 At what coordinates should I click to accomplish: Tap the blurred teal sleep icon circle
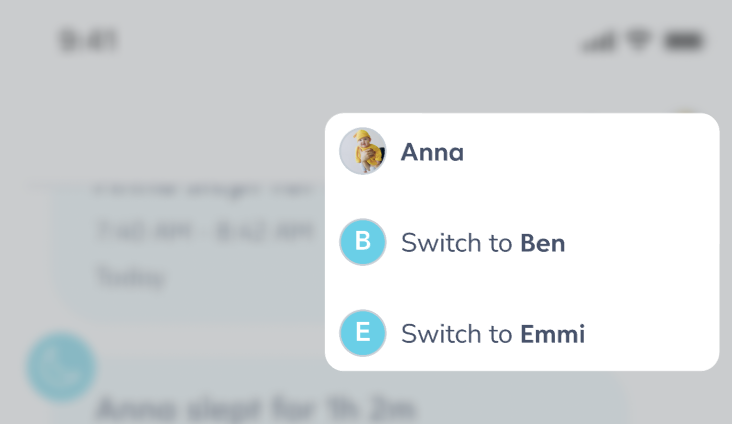[61, 366]
